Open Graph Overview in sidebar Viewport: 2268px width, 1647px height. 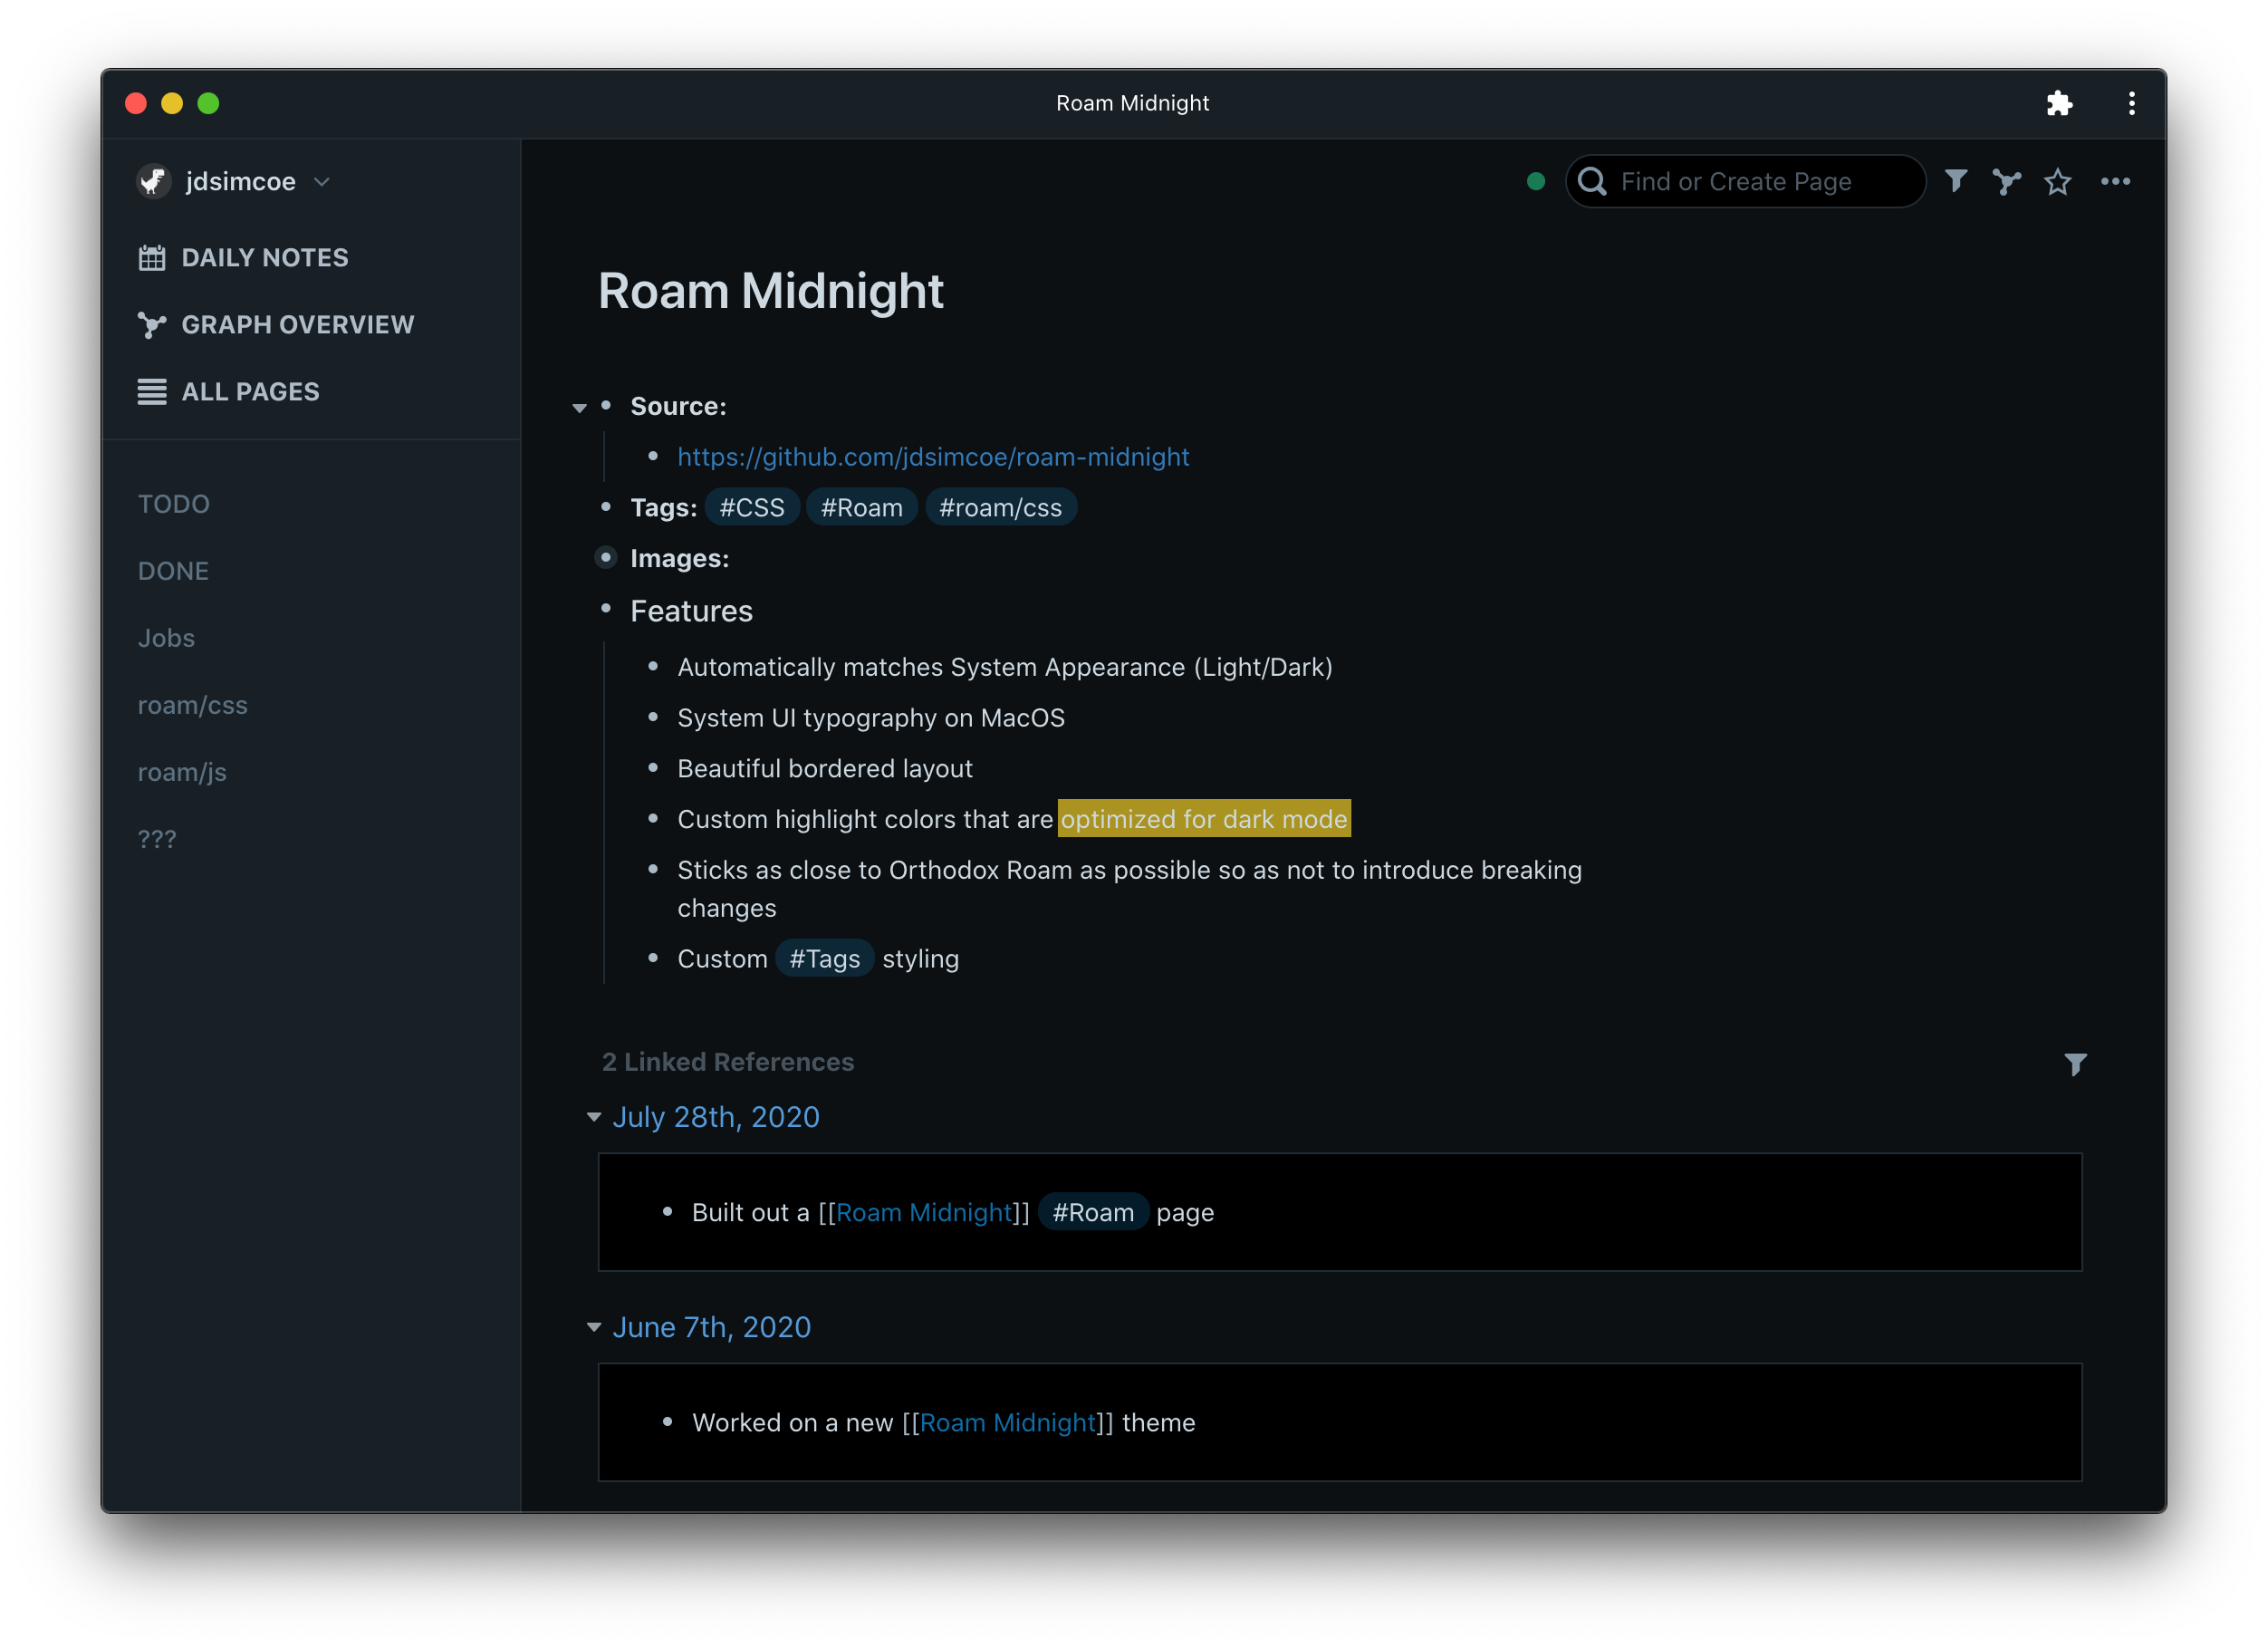(x=297, y=325)
